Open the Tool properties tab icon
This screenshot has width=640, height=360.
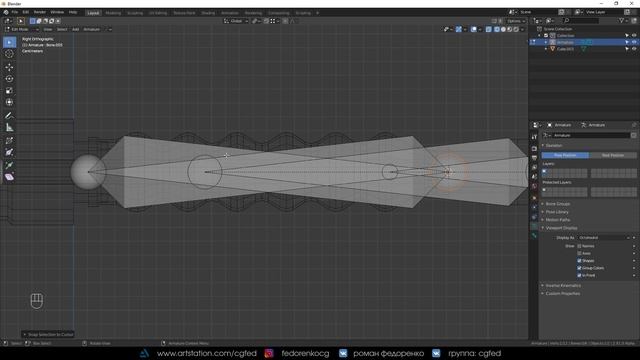(534, 137)
